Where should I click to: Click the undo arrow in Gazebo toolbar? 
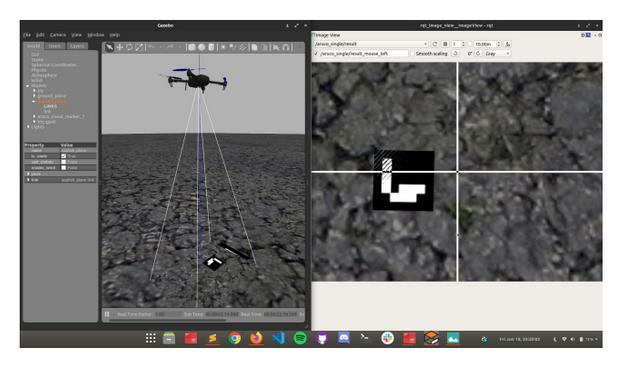pos(151,48)
